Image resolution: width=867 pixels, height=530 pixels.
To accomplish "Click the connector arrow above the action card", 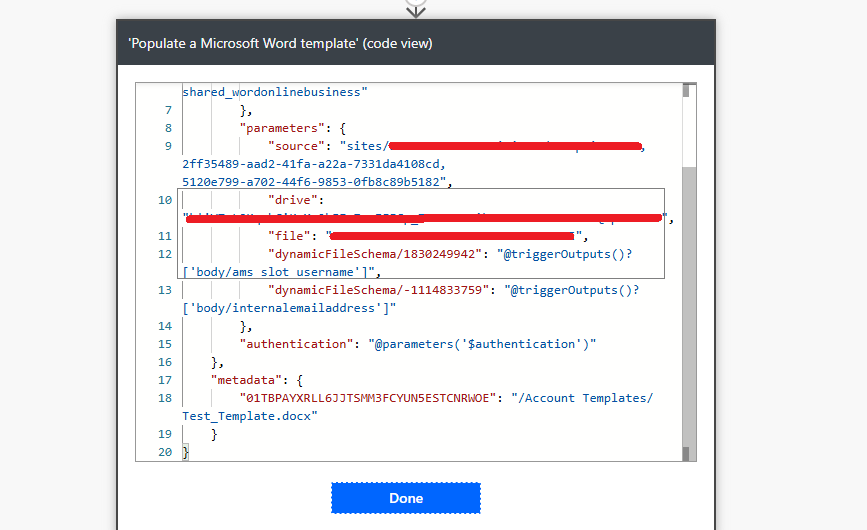I will pos(415,8).
